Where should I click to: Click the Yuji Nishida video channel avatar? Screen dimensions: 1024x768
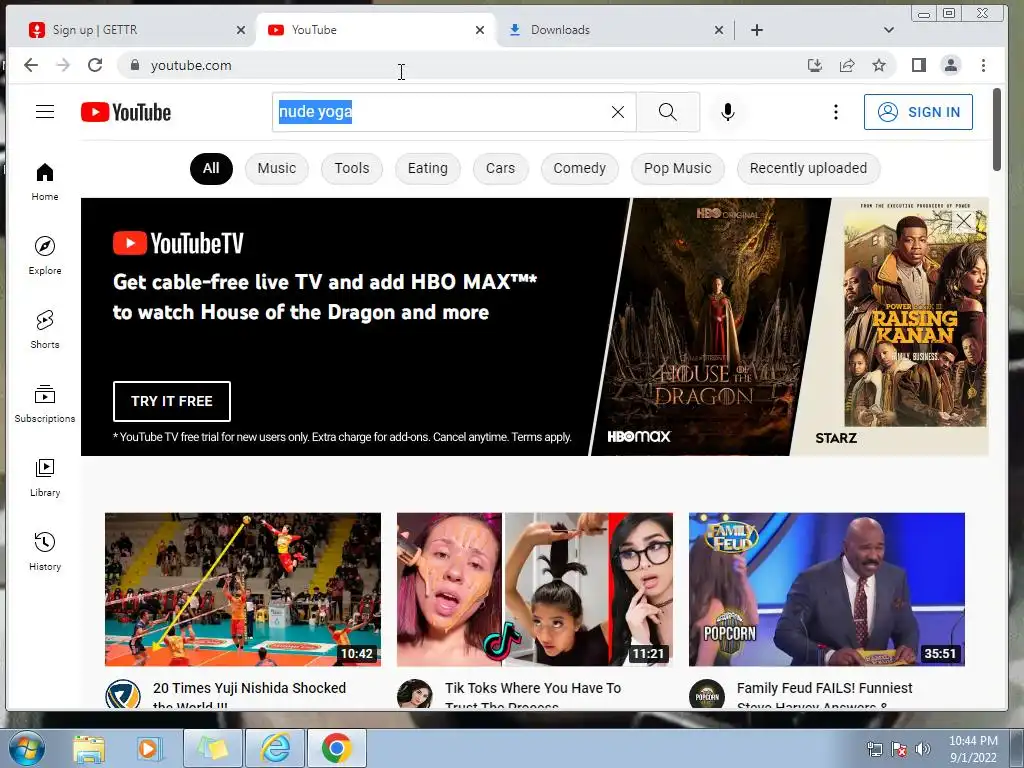pos(123,694)
